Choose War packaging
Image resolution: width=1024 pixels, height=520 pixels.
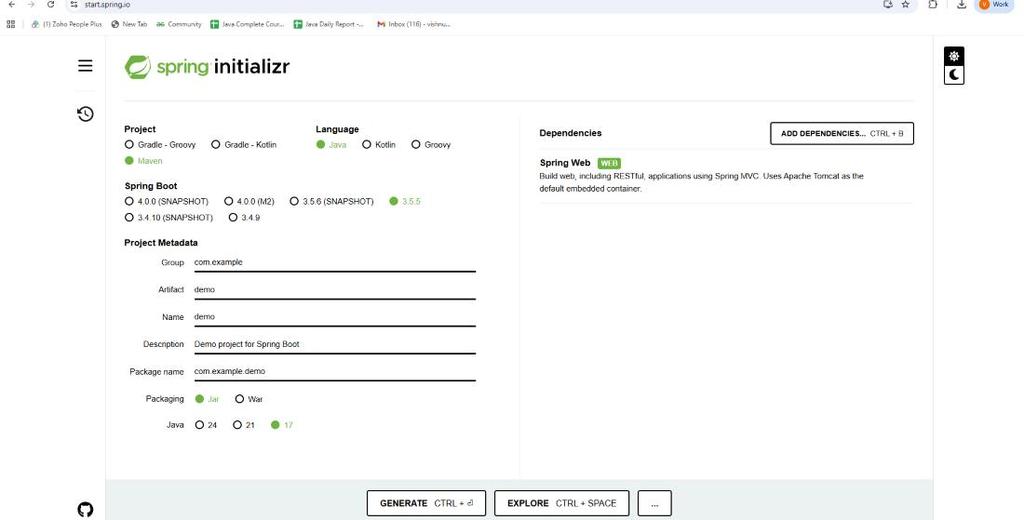(x=249, y=398)
